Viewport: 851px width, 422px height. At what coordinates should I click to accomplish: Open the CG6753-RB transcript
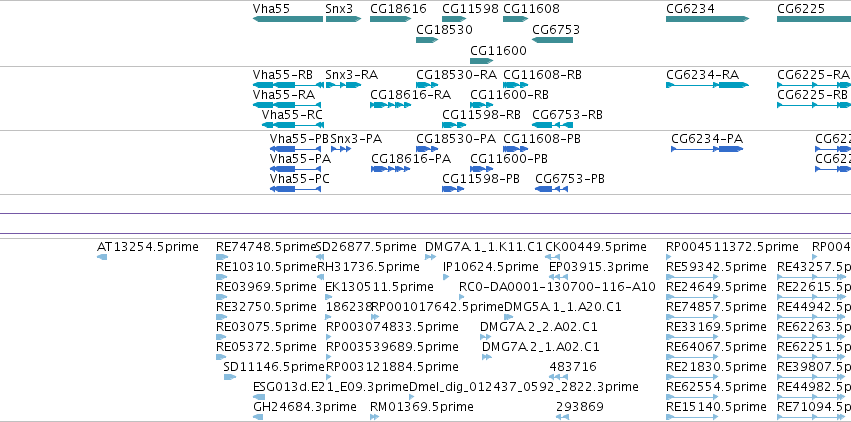(552, 125)
